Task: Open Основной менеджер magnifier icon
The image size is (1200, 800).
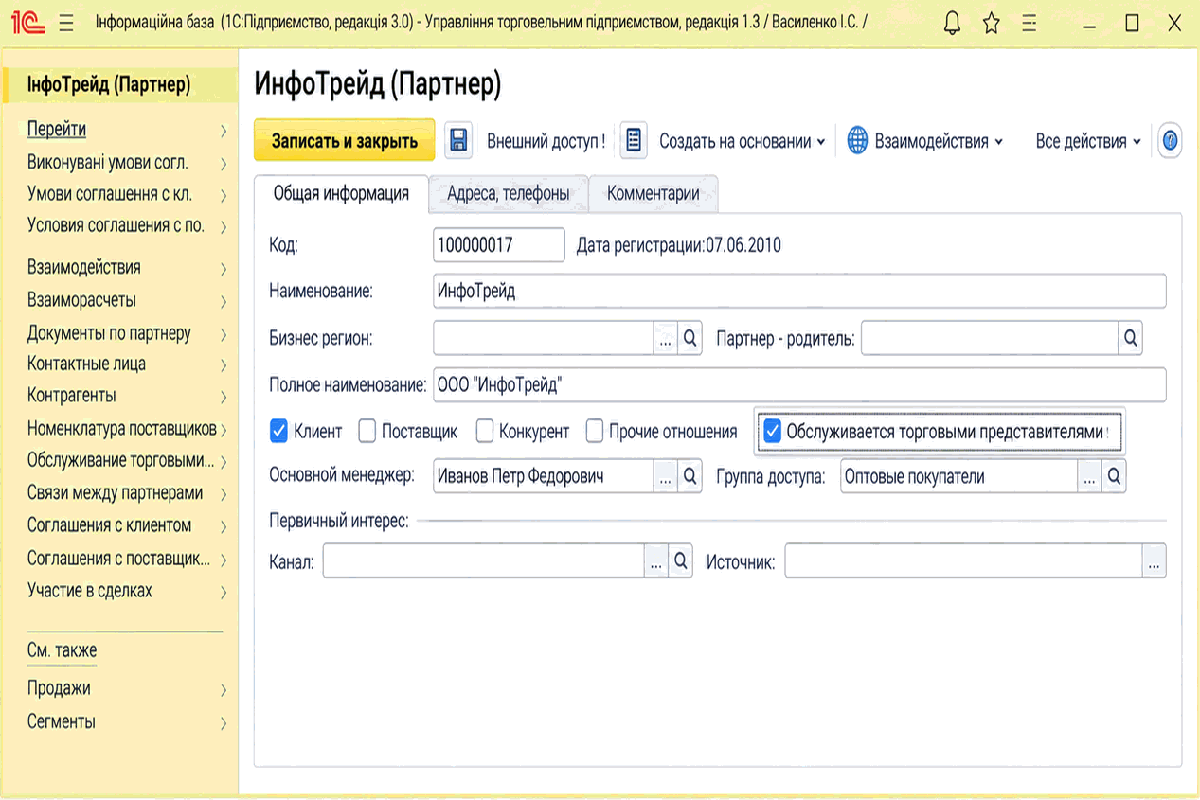Action: pyautogui.click(x=690, y=476)
